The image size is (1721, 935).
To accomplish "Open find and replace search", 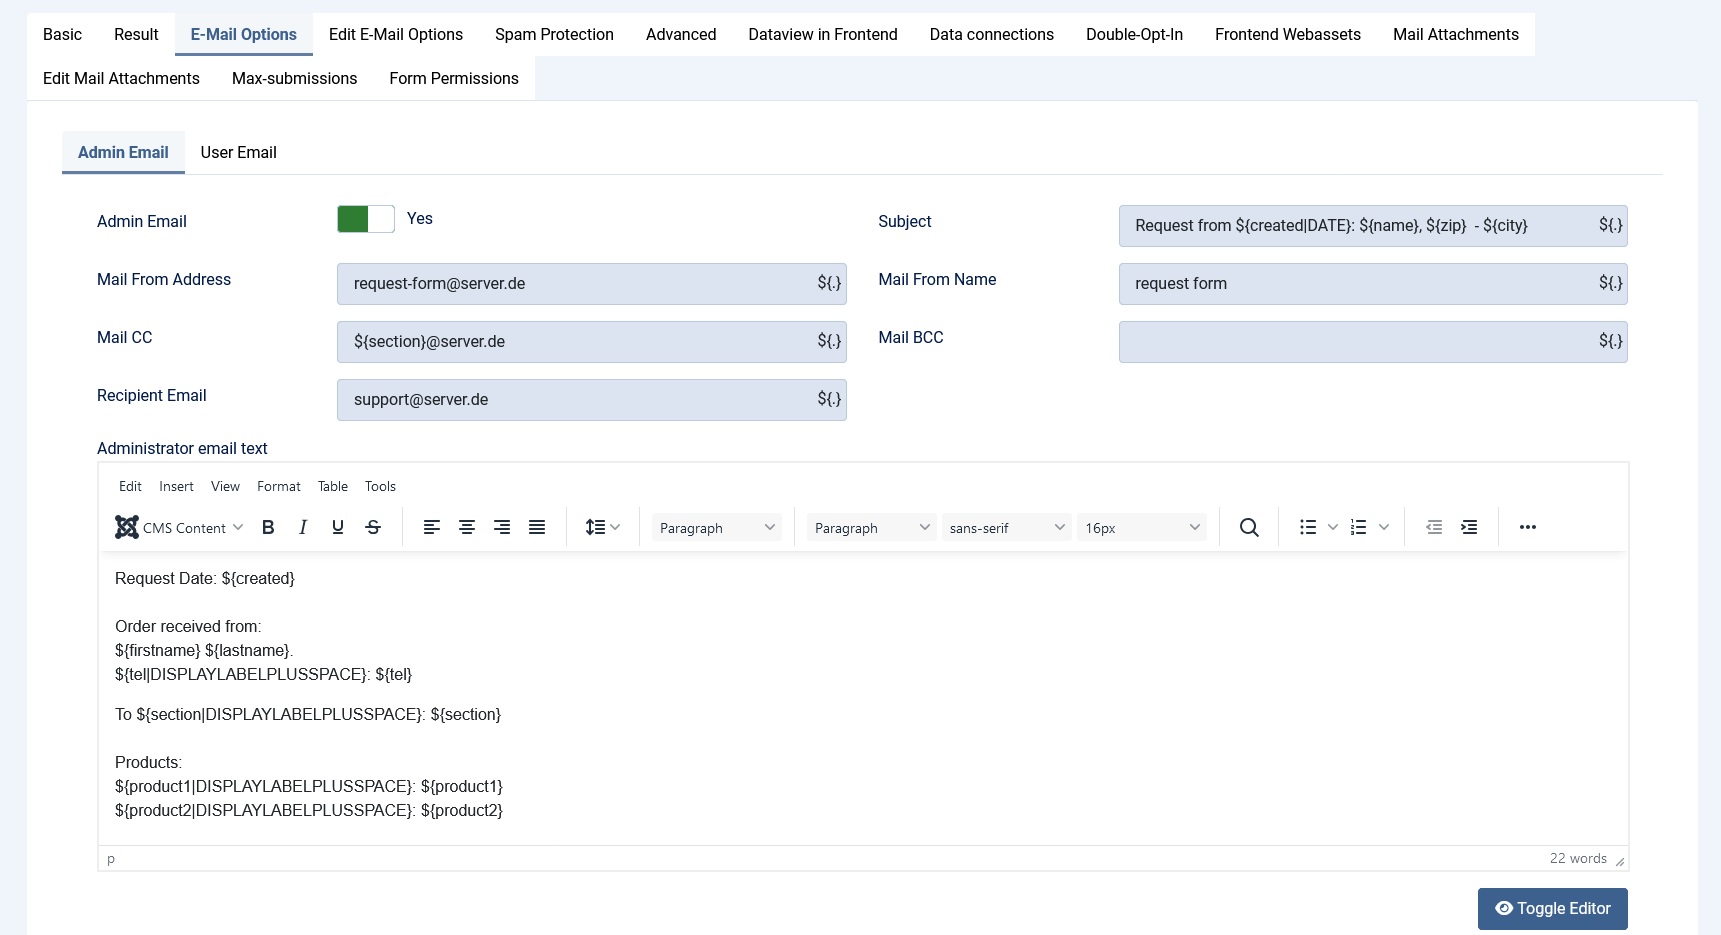I will 1249,527.
